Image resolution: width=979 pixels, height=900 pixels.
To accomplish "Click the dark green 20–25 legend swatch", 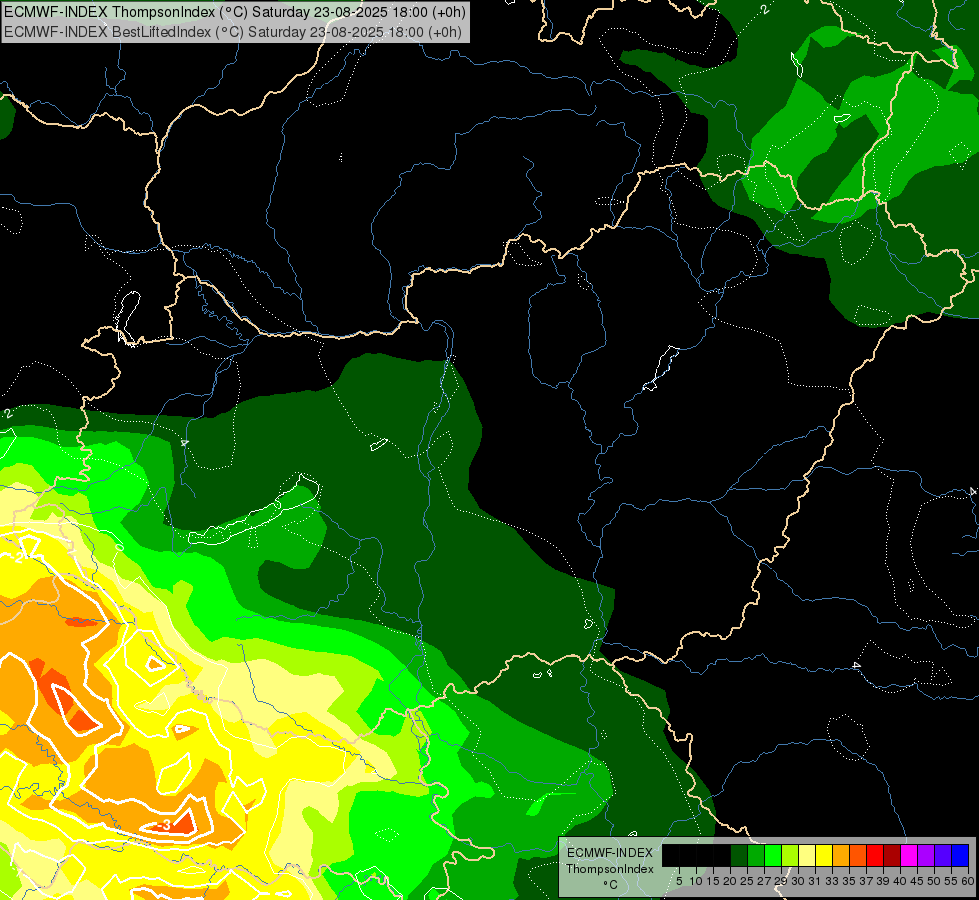I will coord(739,855).
